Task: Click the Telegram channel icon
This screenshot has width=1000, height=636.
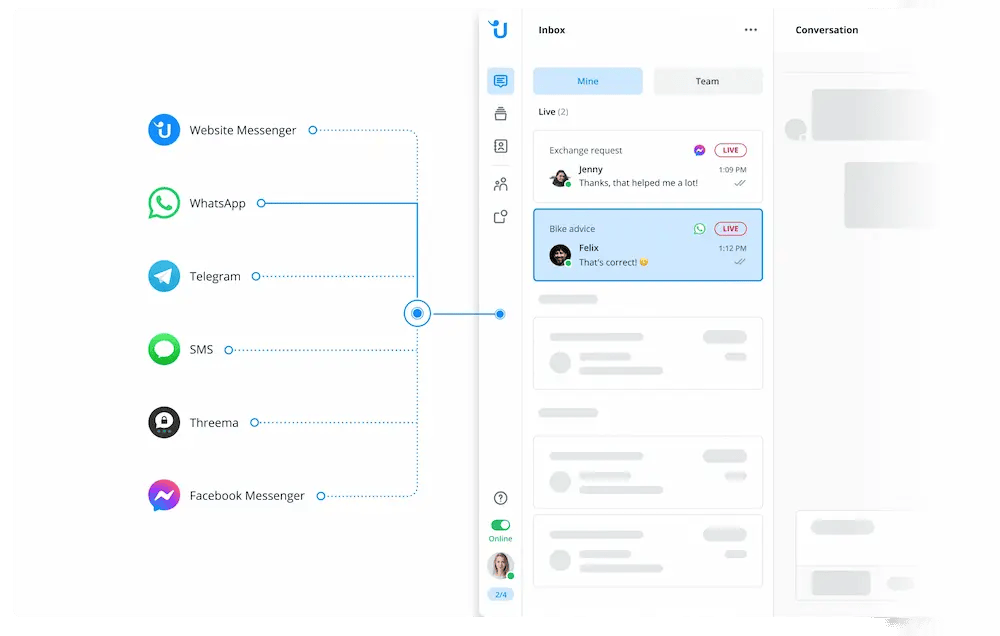Action: point(164,276)
